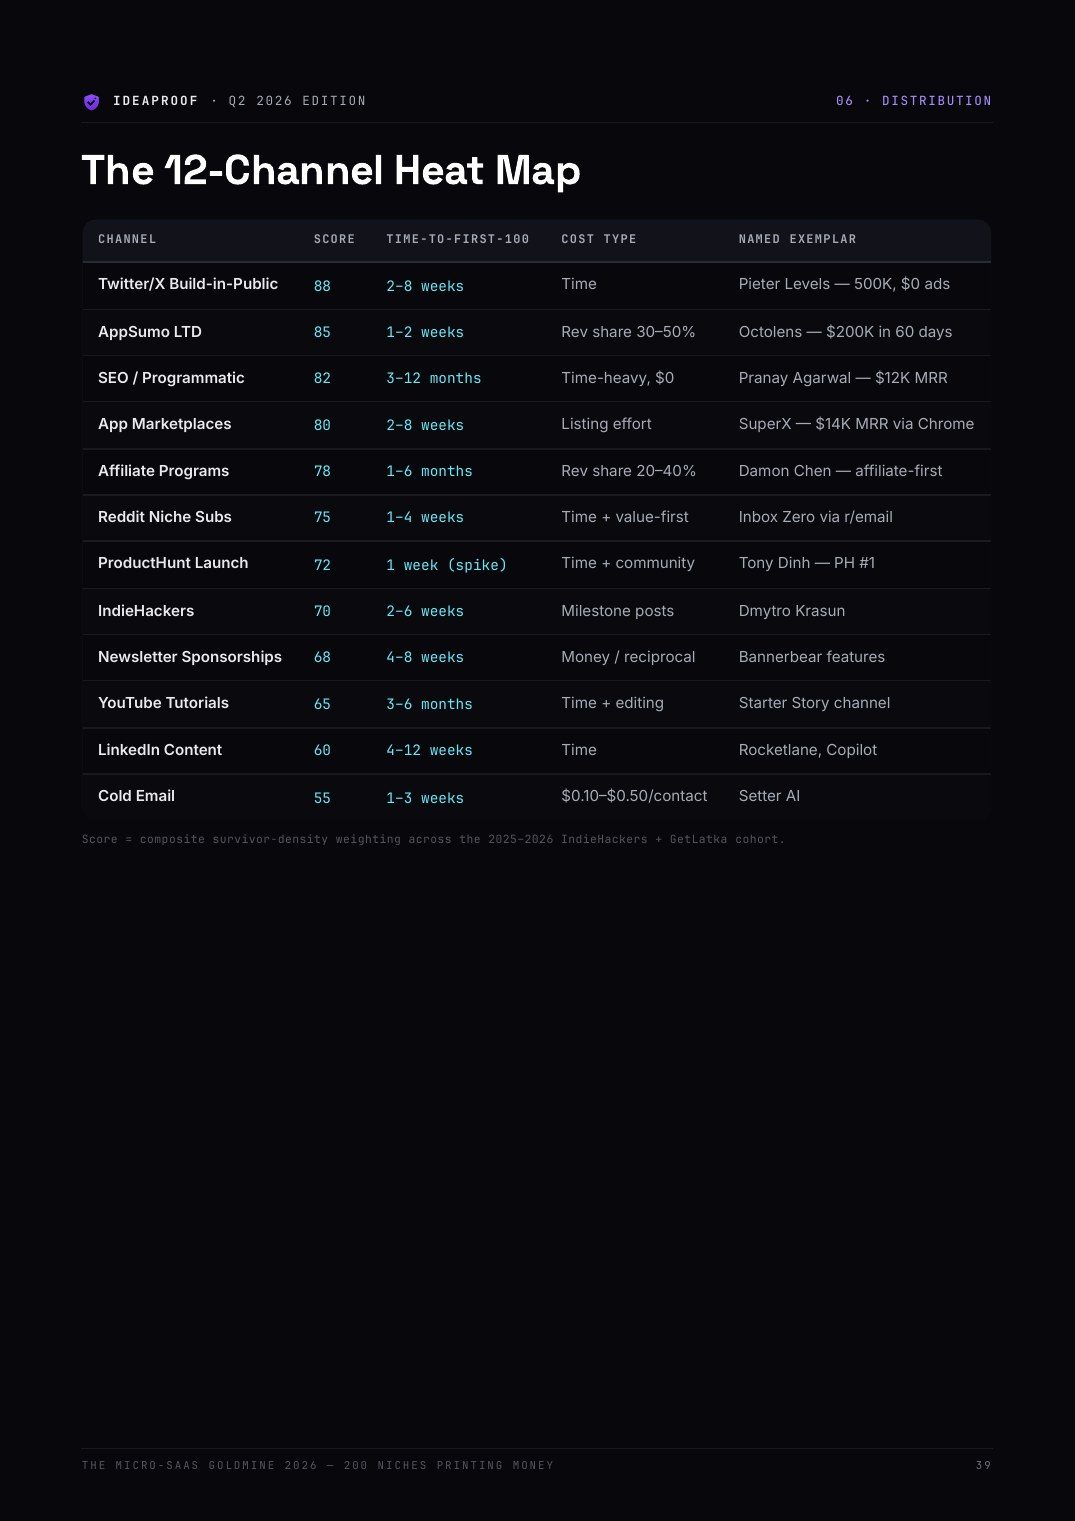Select the 'Reddit Niche Subs' channel cell
The height and width of the screenshot is (1521, 1075).
165,517
